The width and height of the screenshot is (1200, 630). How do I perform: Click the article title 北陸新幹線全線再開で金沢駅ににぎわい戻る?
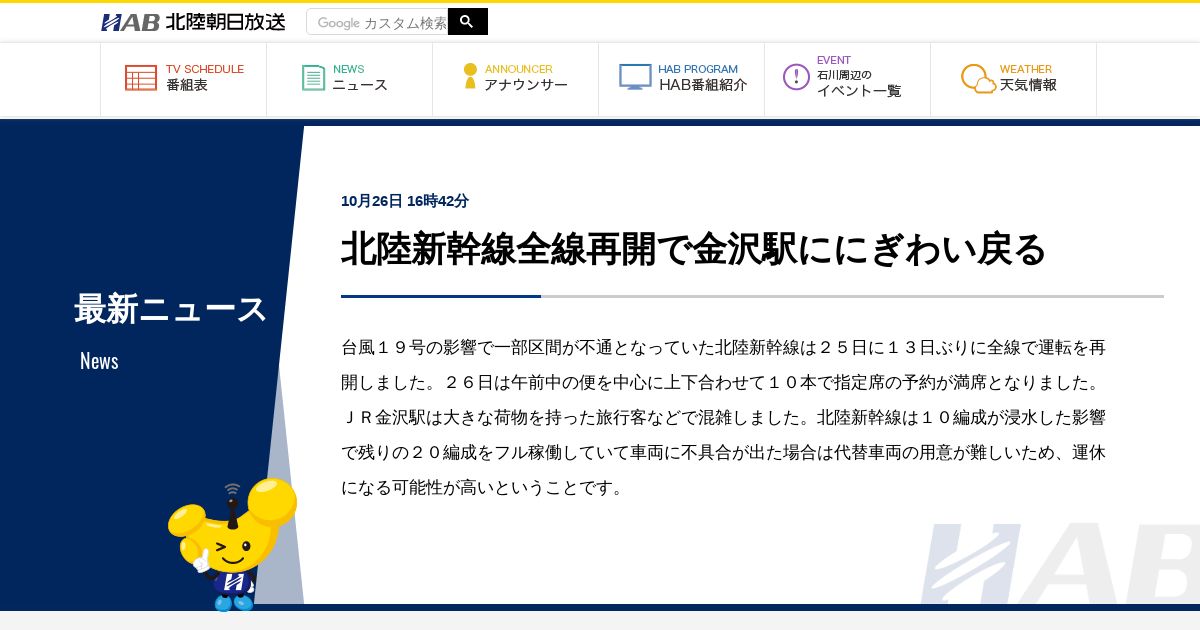693,249
